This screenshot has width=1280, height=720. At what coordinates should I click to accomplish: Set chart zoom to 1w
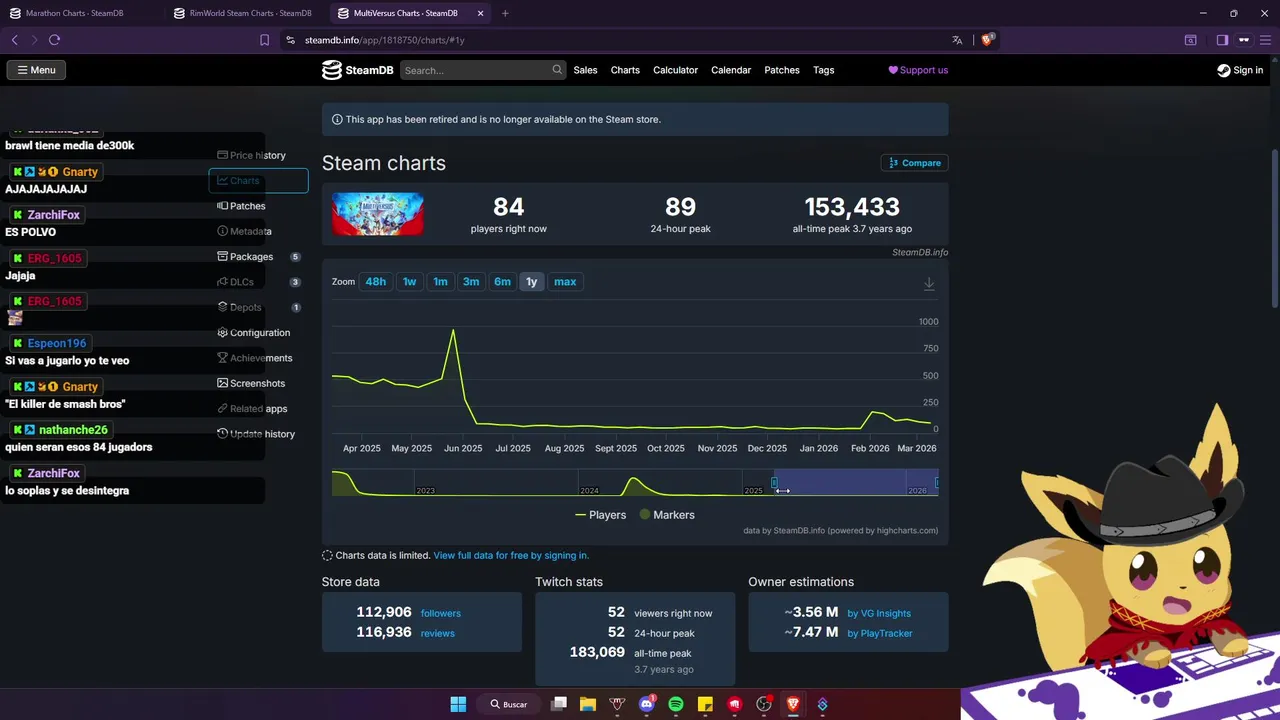(409, 282)
